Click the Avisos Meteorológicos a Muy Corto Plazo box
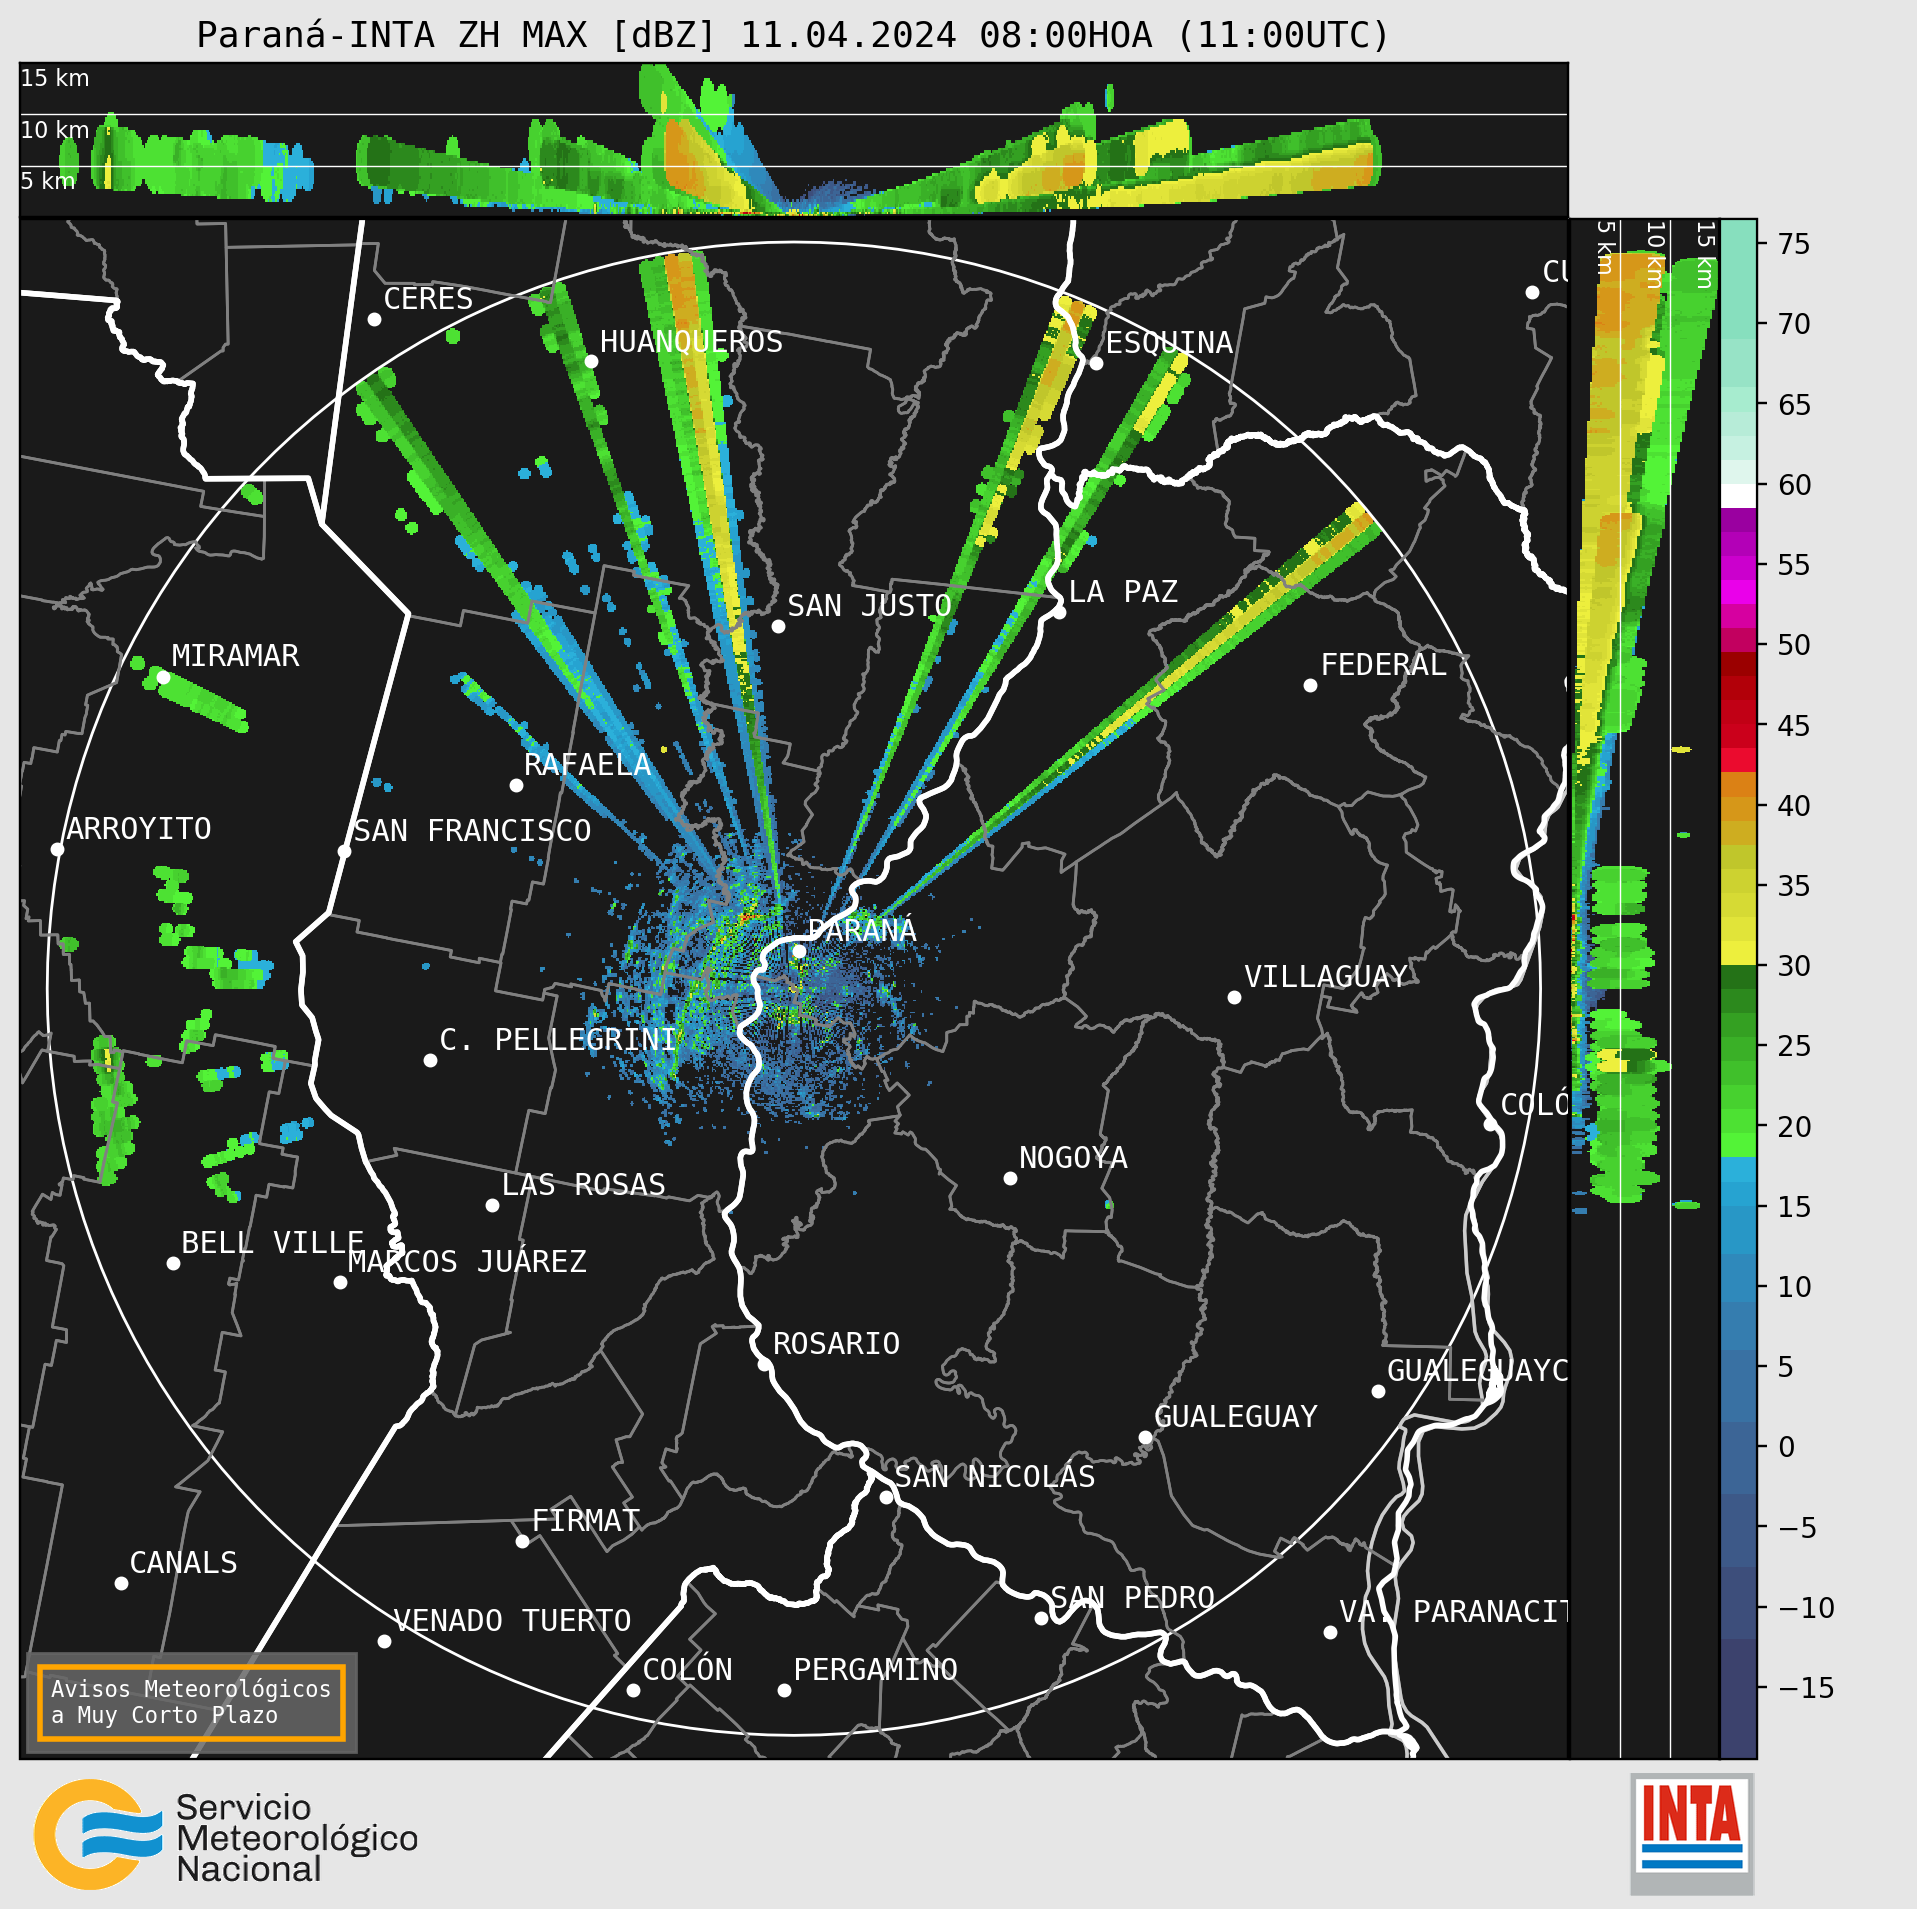Viewport: 1917px width, 1909px height. (x=191, y=1702)
